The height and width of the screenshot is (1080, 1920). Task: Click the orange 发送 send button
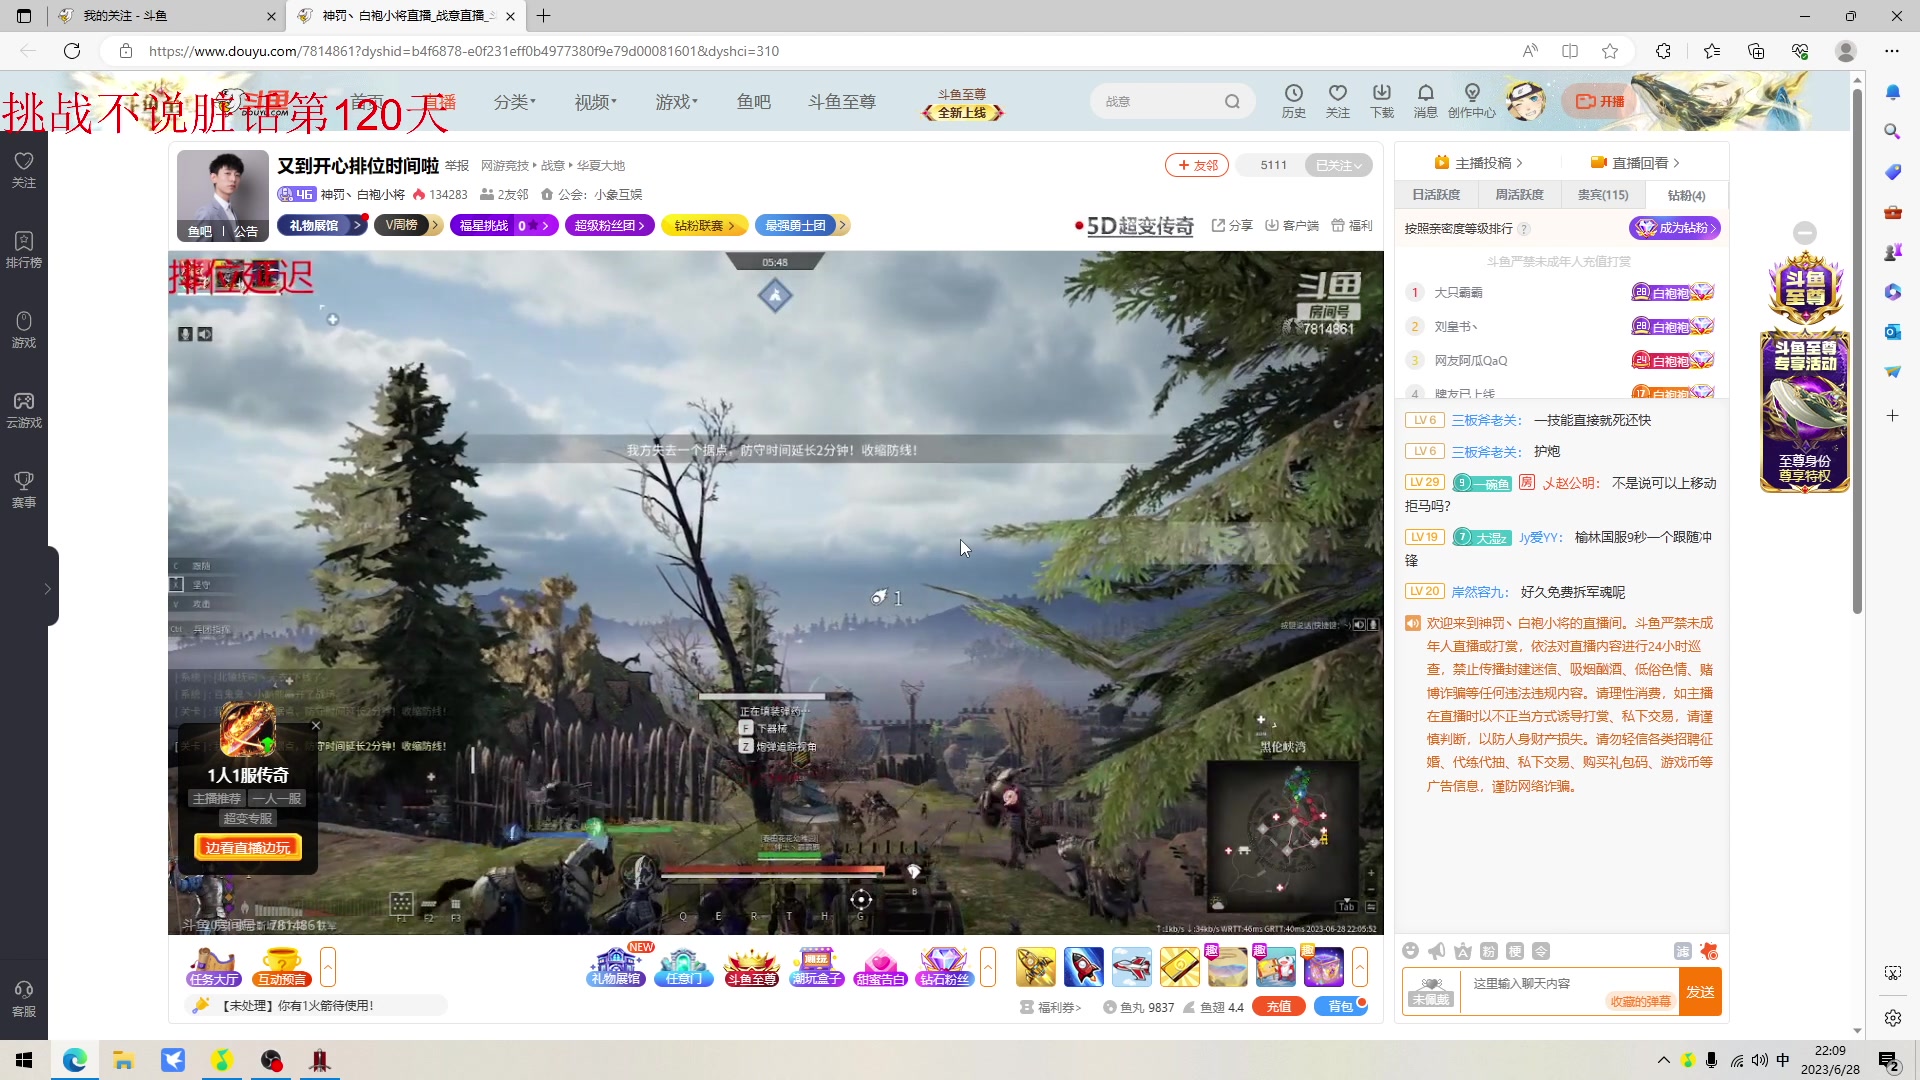(x=1700, y=991)
